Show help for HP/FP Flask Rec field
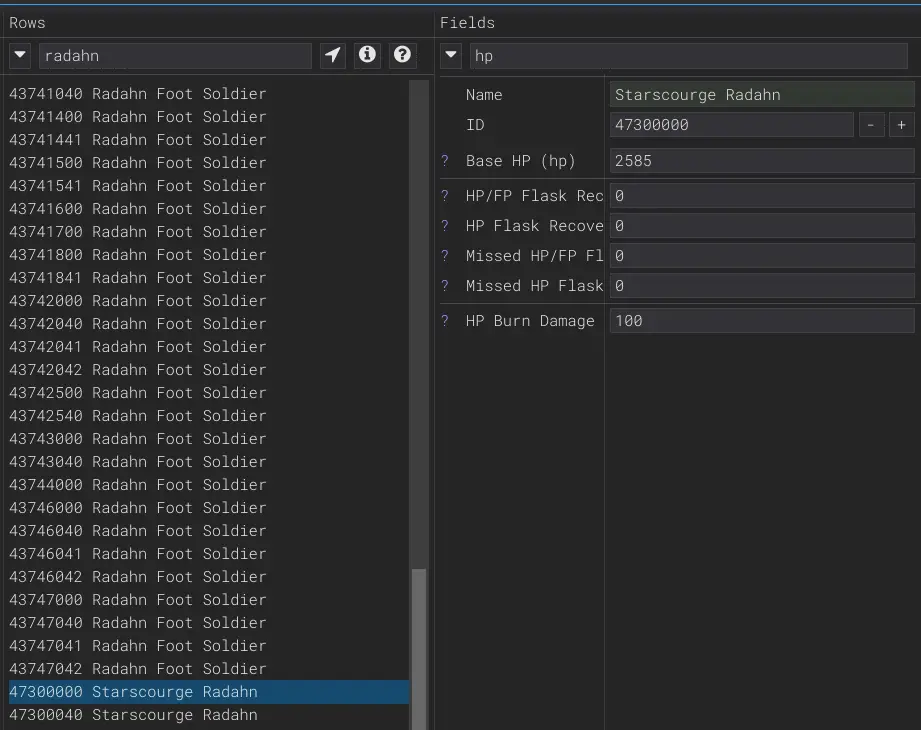 tap(445, 196)
